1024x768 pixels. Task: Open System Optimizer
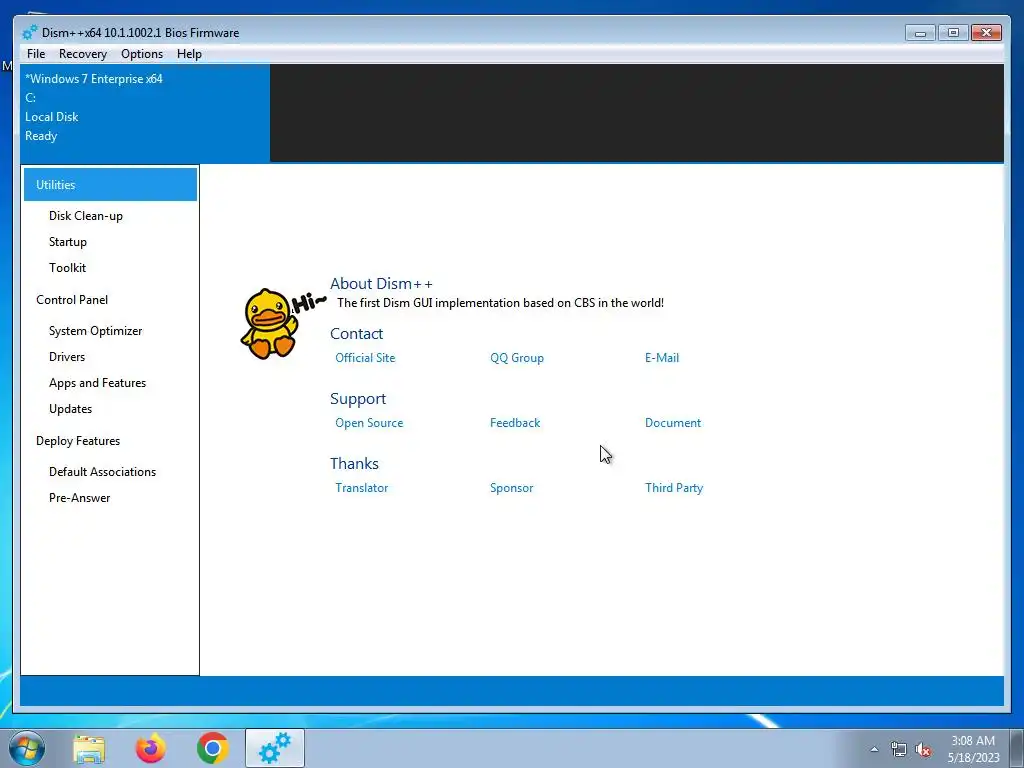(x=95, y=330)
